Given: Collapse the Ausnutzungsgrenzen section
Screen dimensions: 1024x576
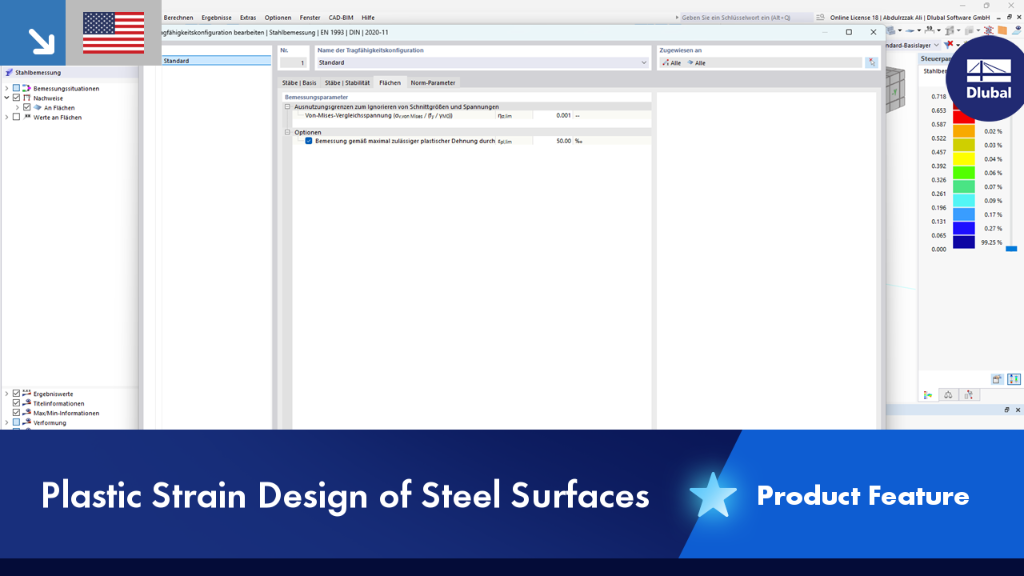Looking at the screenshot, I should point(287,106).
